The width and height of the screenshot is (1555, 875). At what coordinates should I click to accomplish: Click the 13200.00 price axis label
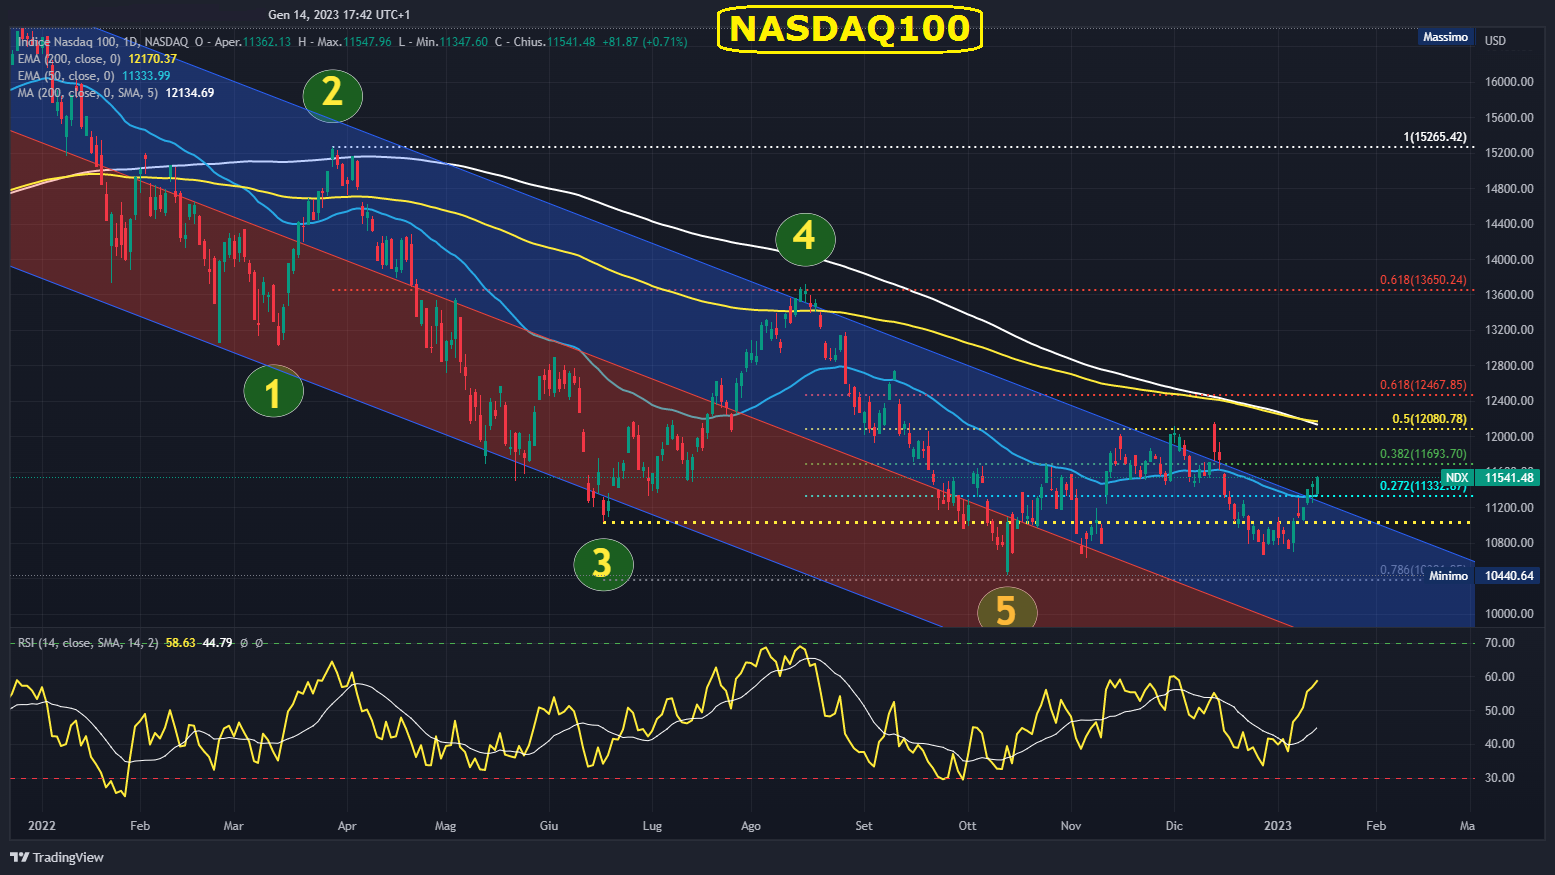[1510, 330]
